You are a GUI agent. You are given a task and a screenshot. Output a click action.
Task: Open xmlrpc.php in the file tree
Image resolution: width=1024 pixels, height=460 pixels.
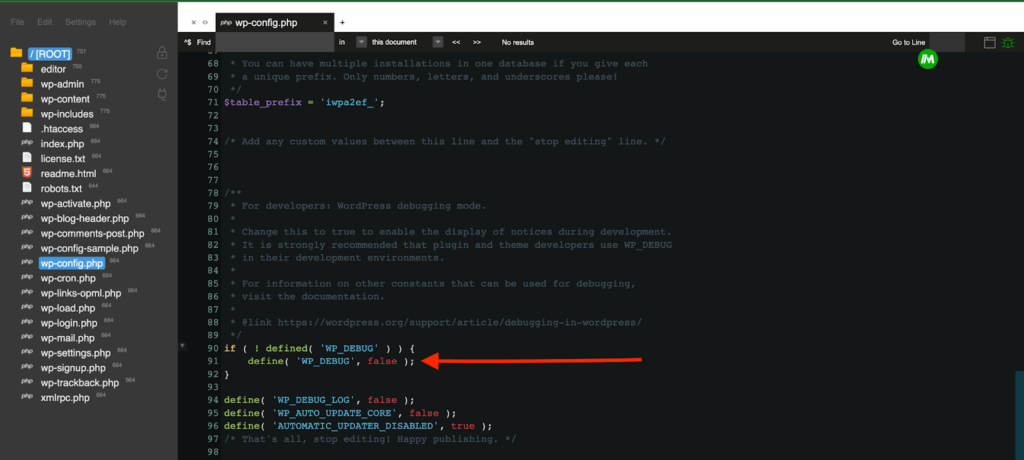coord(65,398)
